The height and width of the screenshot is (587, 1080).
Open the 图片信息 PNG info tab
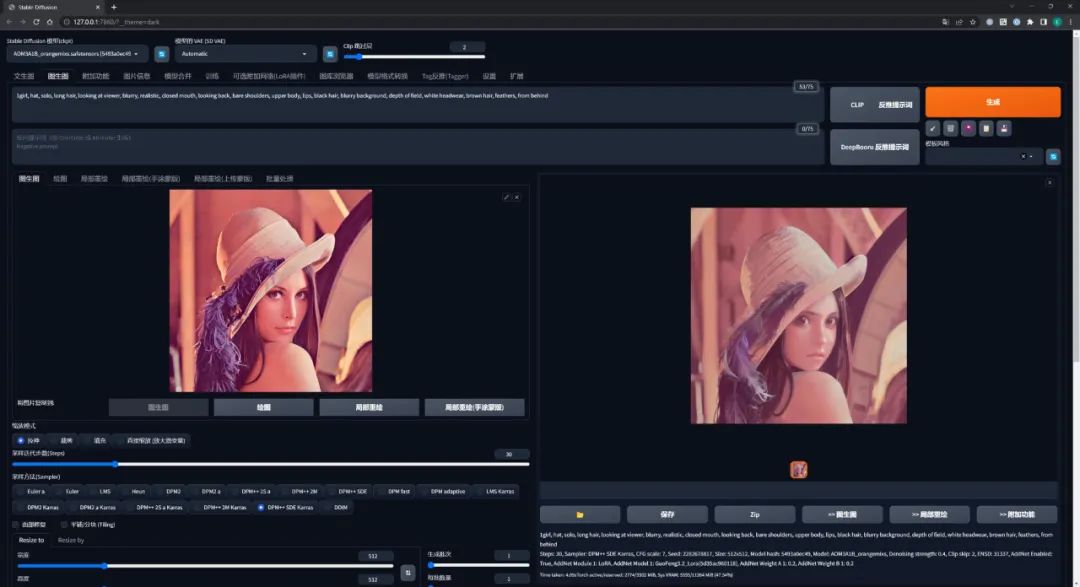(x=136, y=76)
